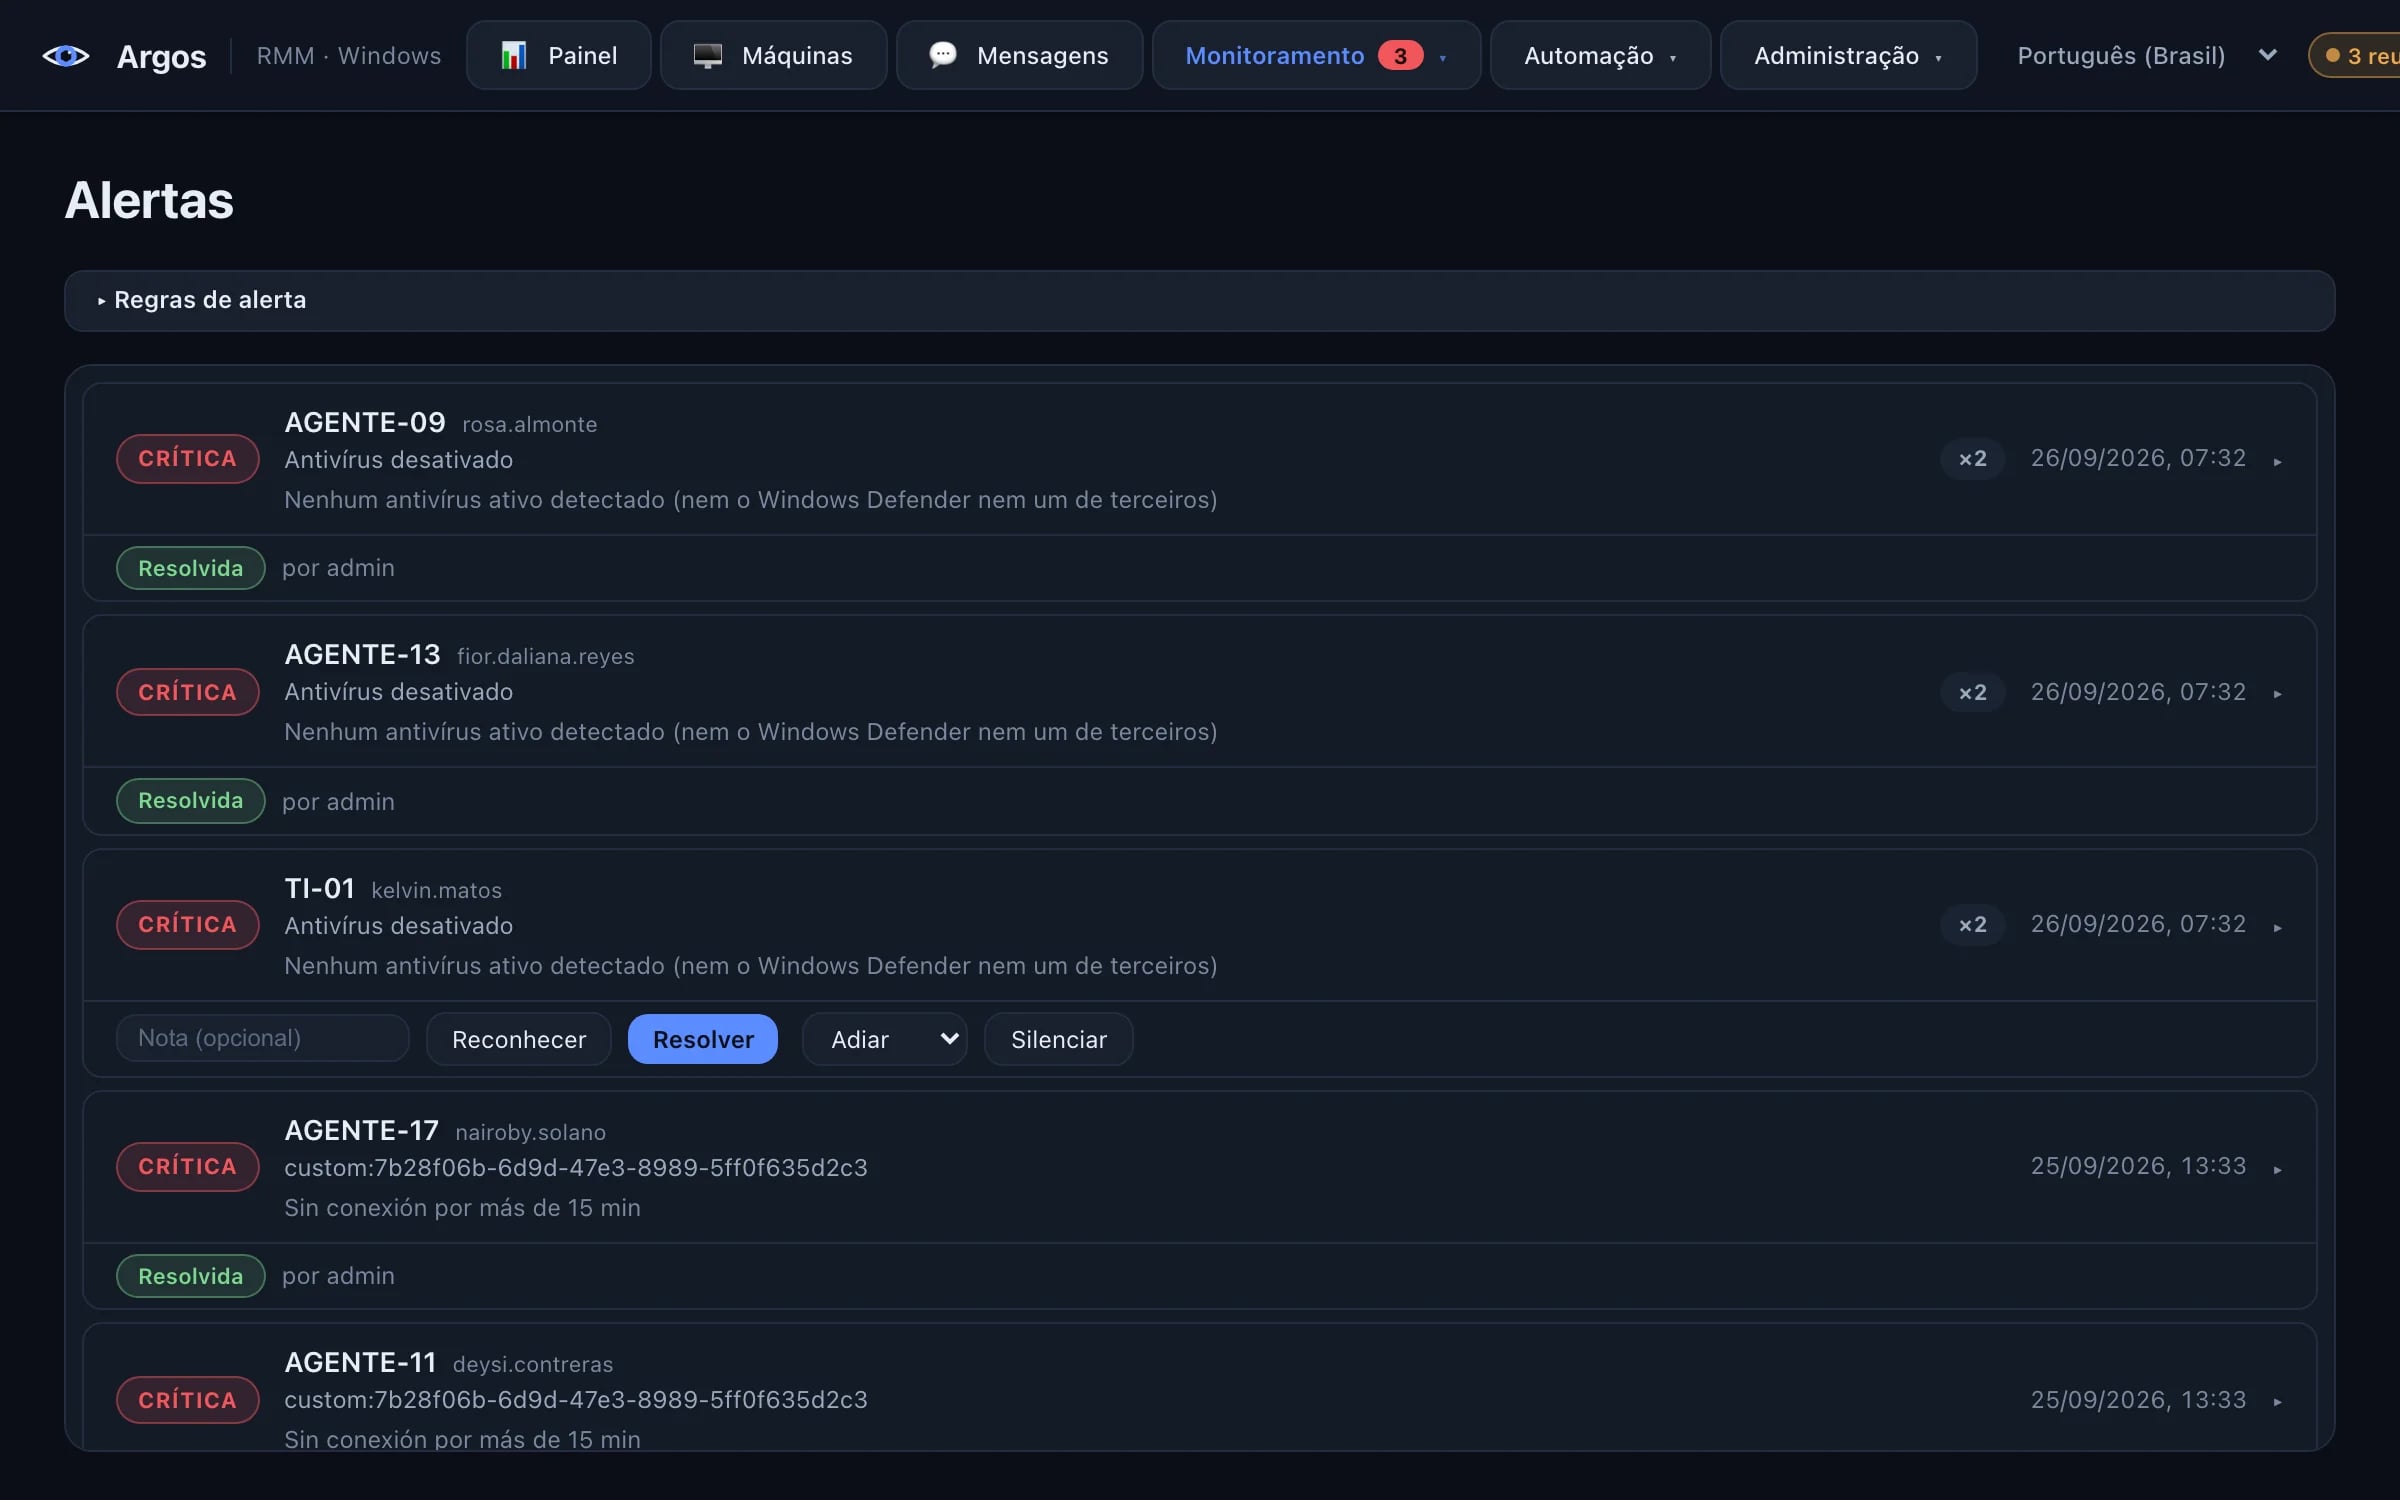Click the username nairoby.solano
The height and width of the screenshot is (1500, 2400).
531,1132
